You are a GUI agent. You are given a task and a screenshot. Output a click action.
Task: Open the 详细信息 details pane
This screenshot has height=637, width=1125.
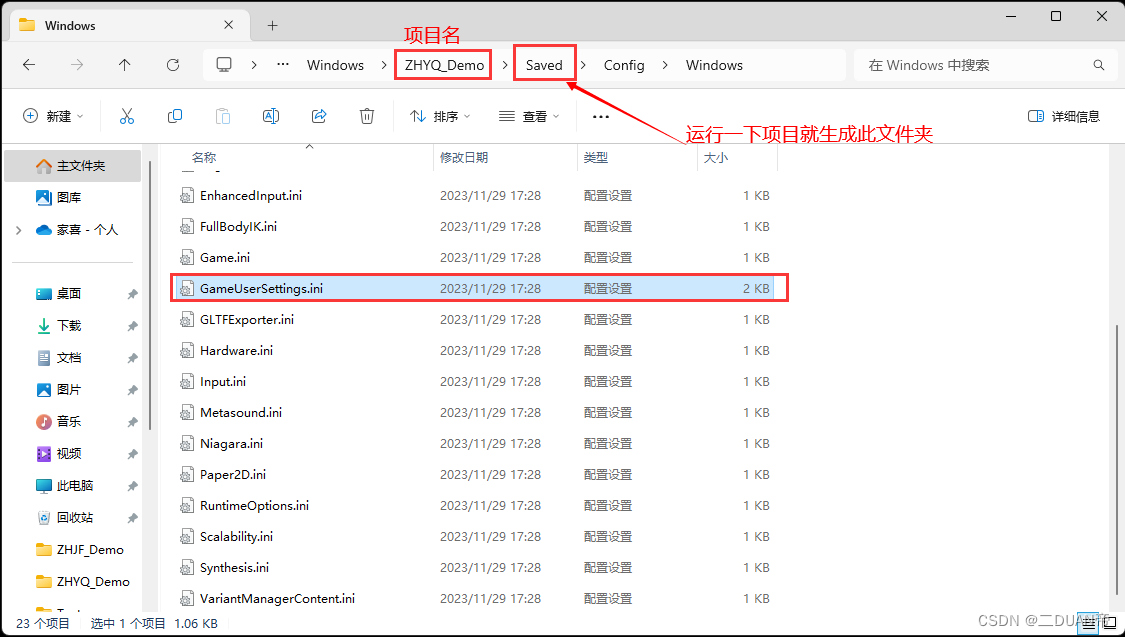[x=1064, y=115]
